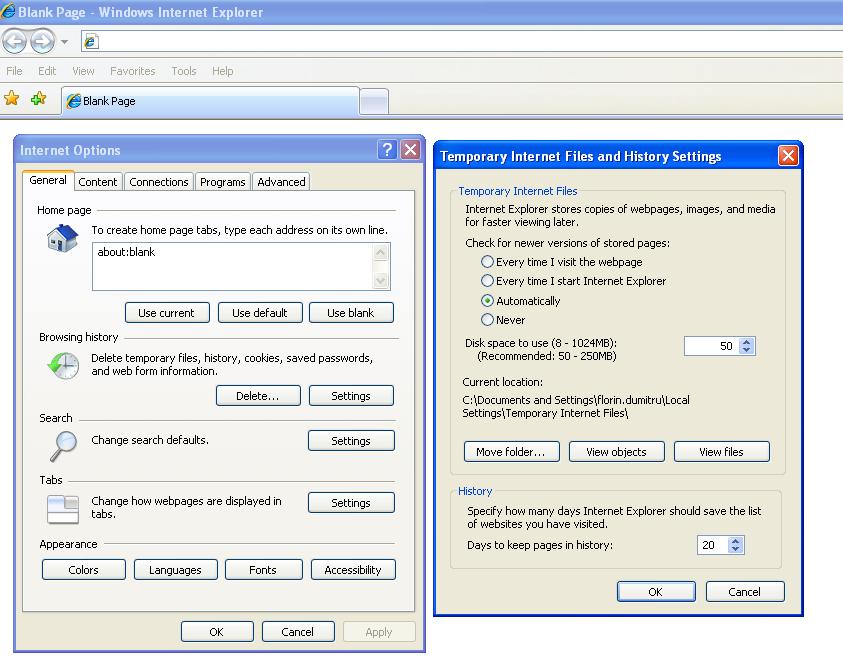
Task: Click the Add to Favorites icon
Action: 38,99
